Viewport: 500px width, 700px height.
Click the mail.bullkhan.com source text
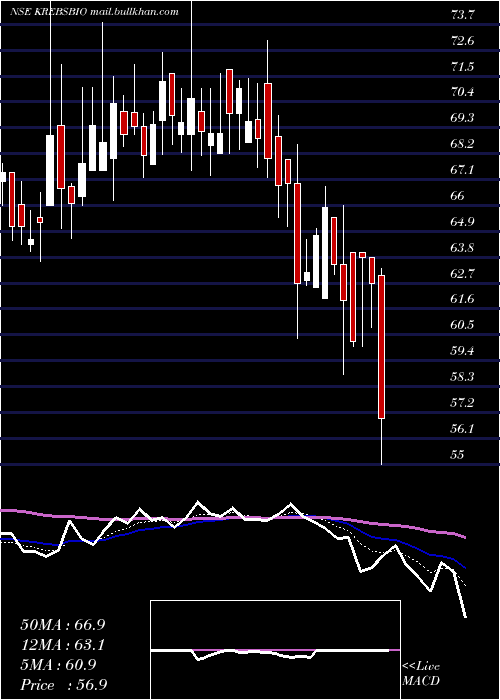[x=134, y=12]
